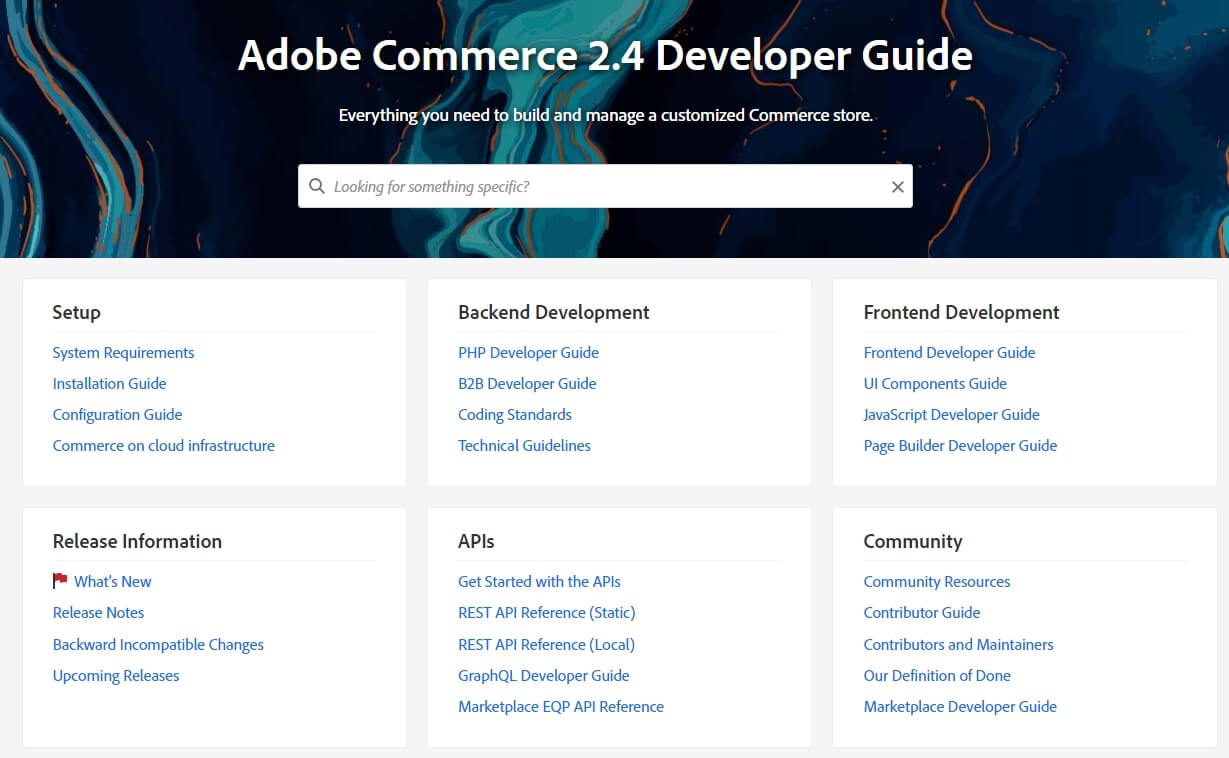Click the Frontend Development heading
The width and height of the screenshot is (1229, 758).
click(961, 312)
